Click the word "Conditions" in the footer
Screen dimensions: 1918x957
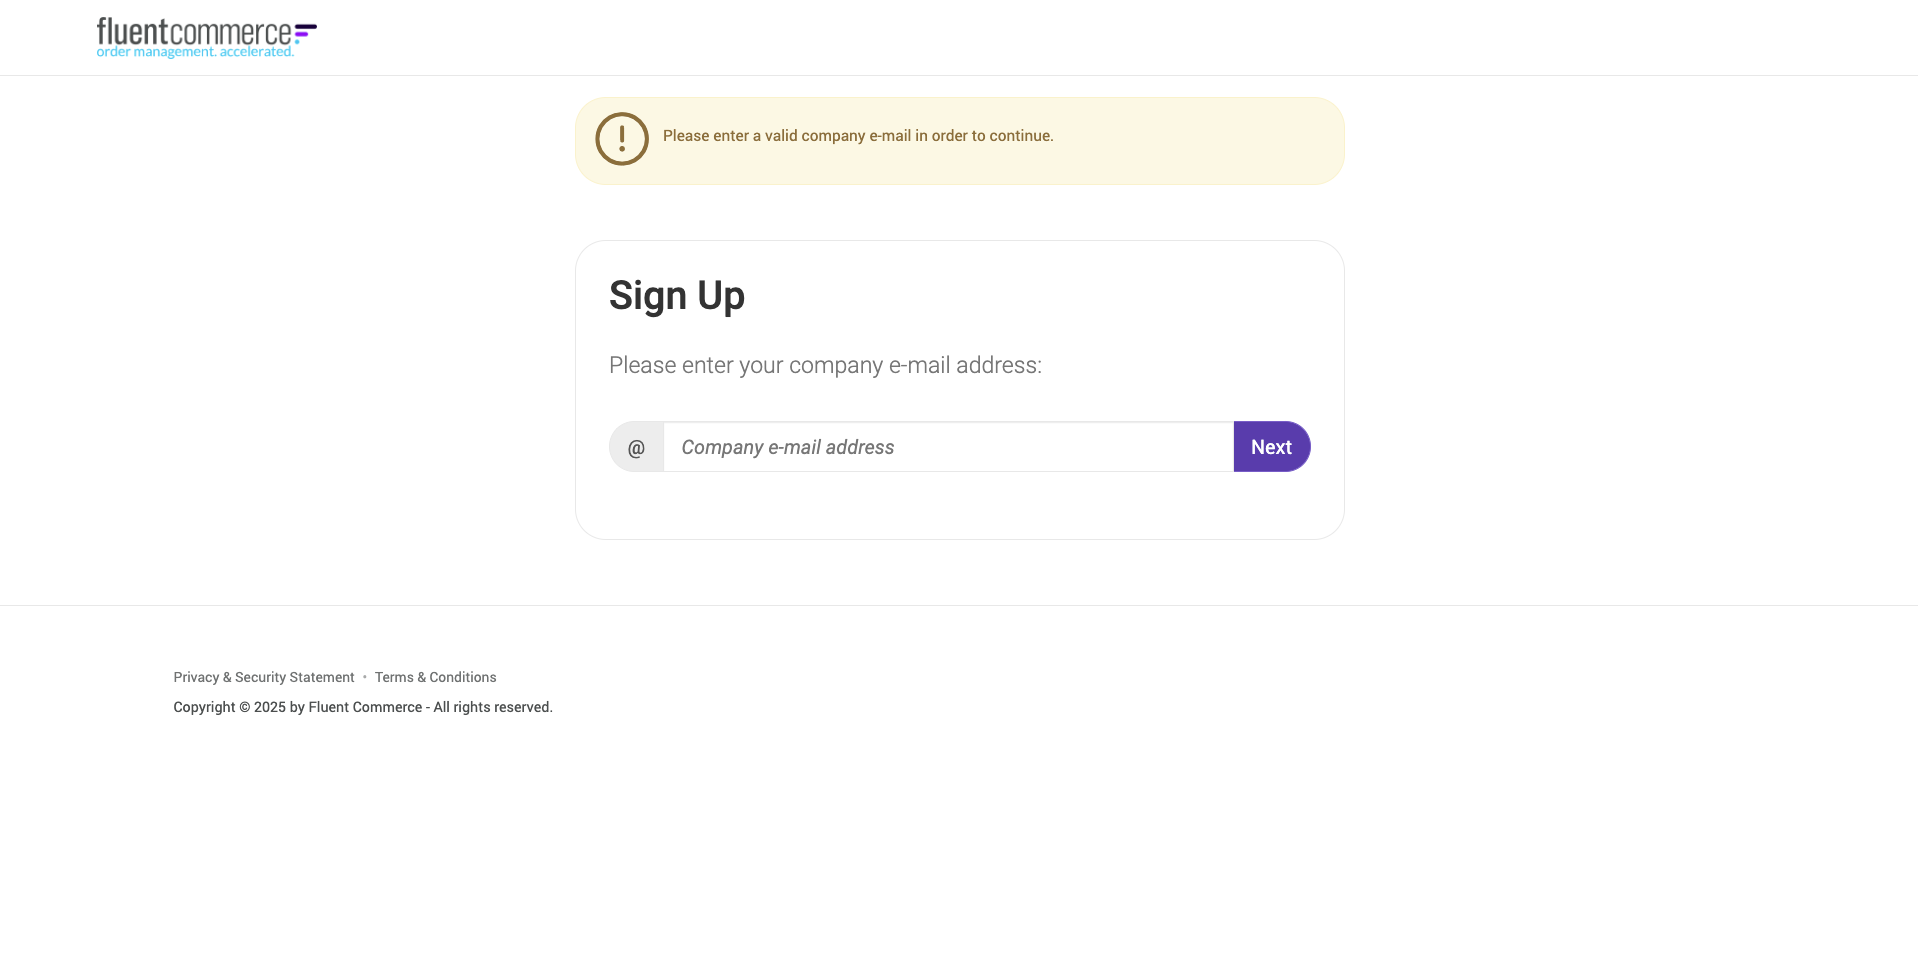coord(463,677)
